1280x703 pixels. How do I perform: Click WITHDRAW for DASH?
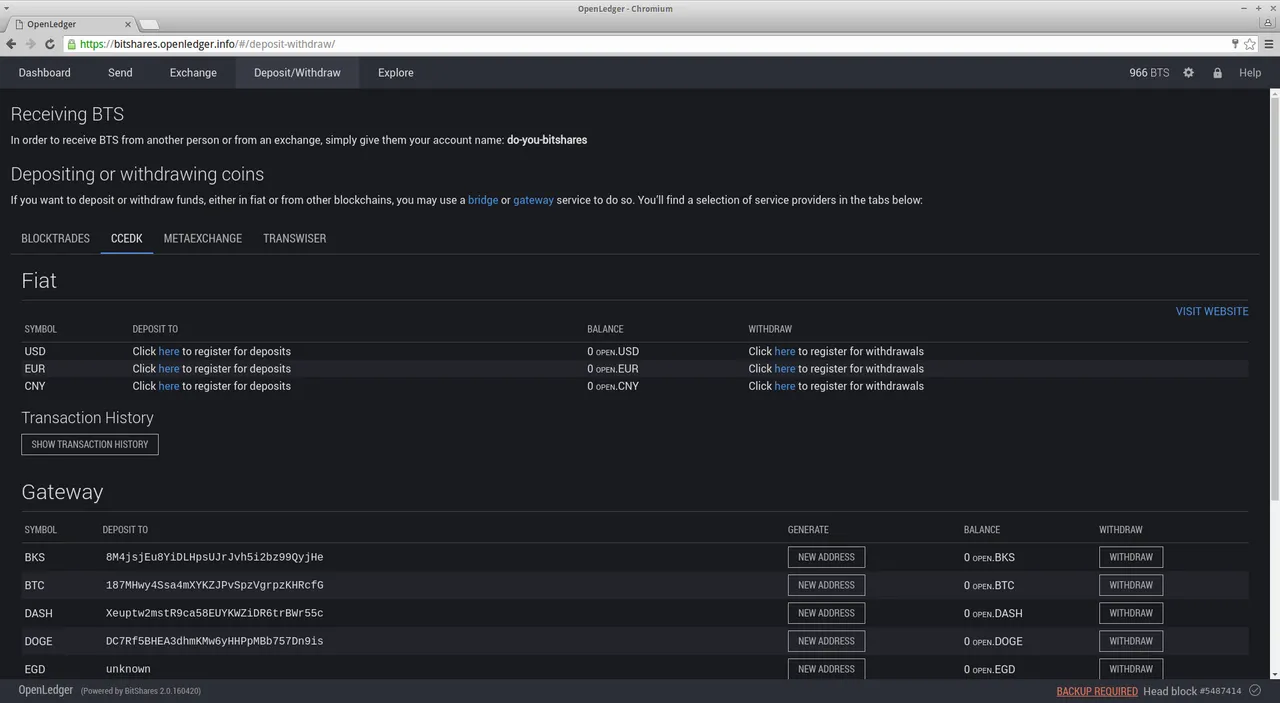tap(1131, 613)
